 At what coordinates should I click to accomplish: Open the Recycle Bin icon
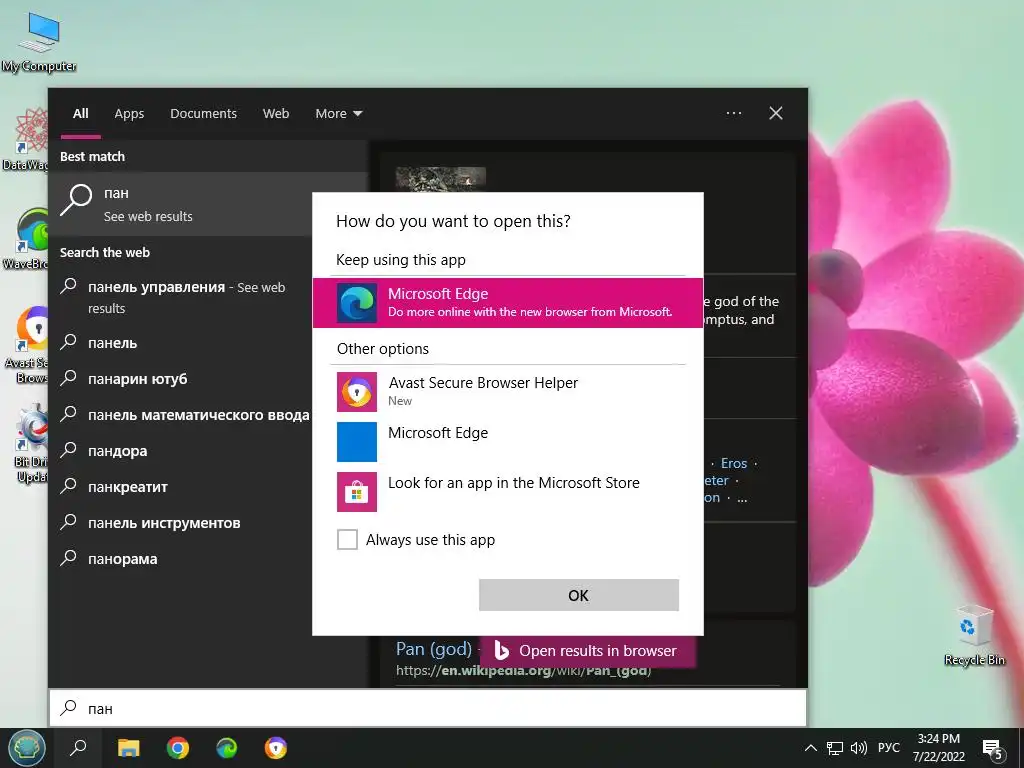(x=974, y=635)
